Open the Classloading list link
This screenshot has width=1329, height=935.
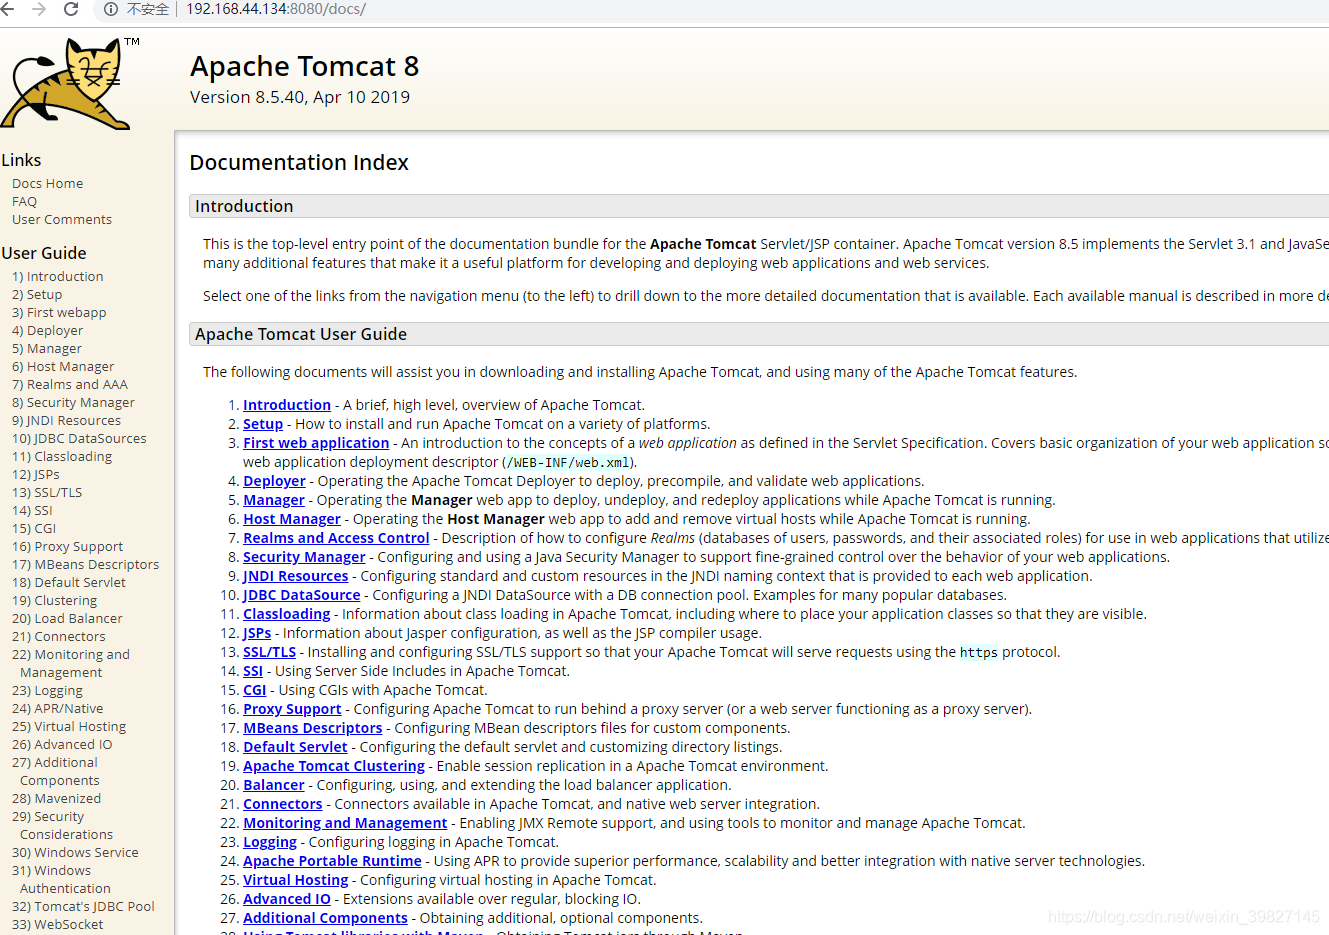tap(287, 614)
